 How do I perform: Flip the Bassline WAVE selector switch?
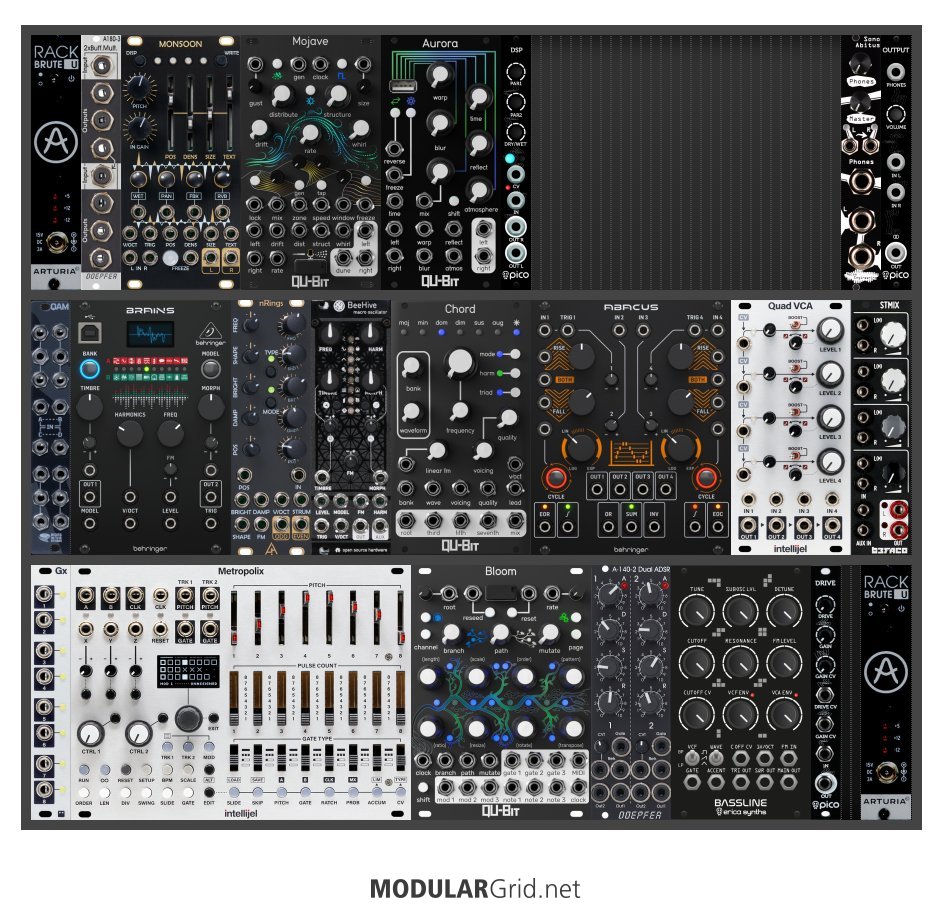[x=716, y=758]
